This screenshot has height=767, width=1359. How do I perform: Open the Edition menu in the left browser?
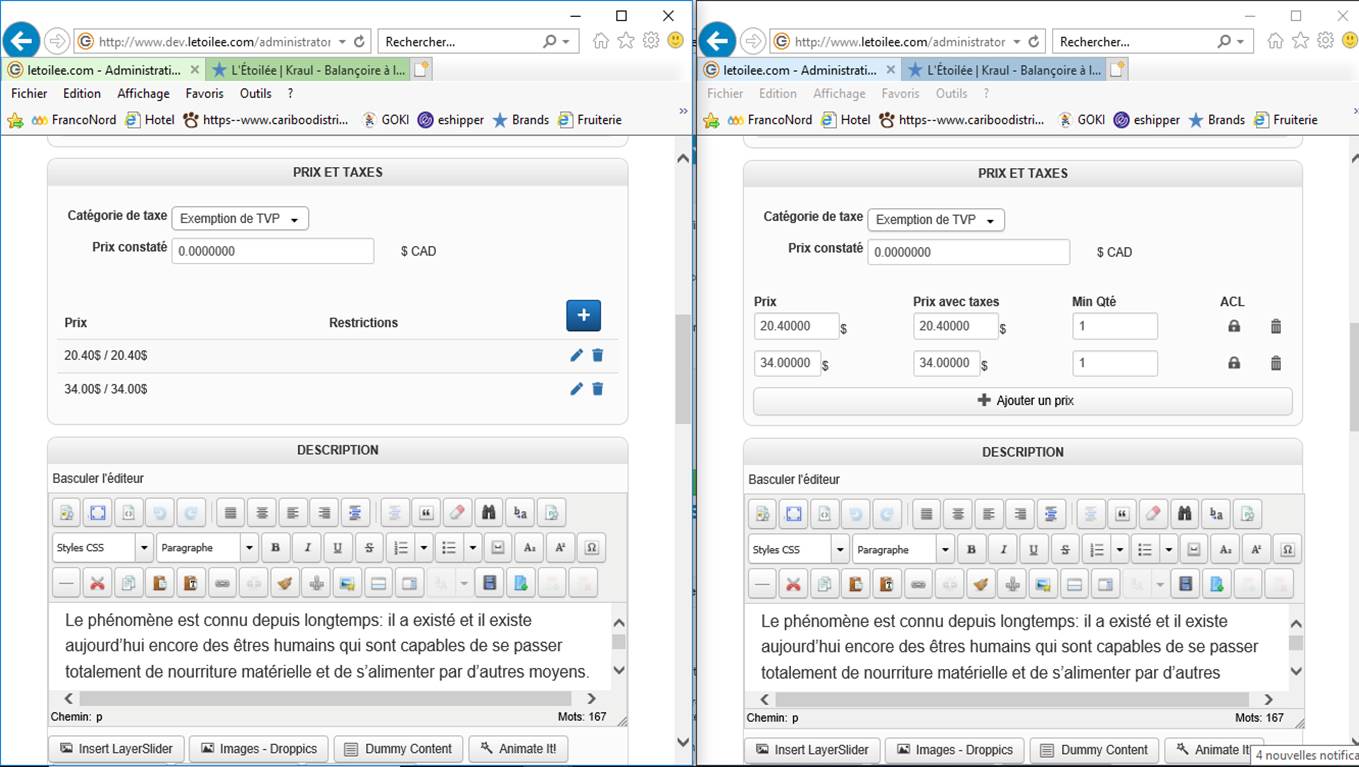pos(82,93)
